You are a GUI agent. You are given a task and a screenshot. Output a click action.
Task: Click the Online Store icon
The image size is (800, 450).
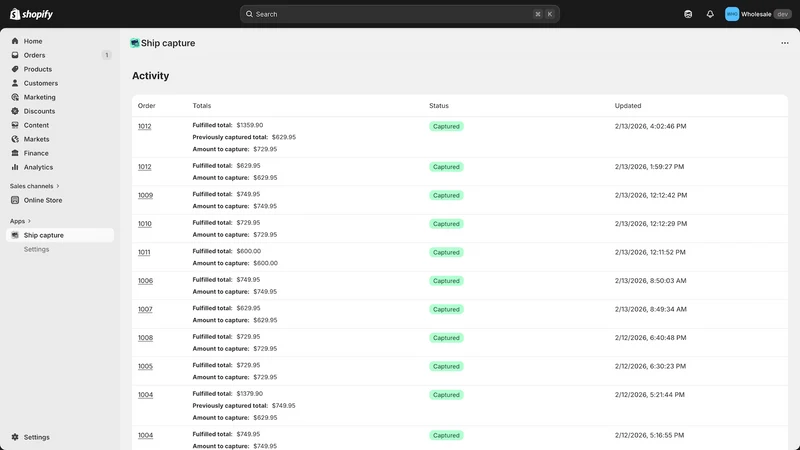coord(15,201)
